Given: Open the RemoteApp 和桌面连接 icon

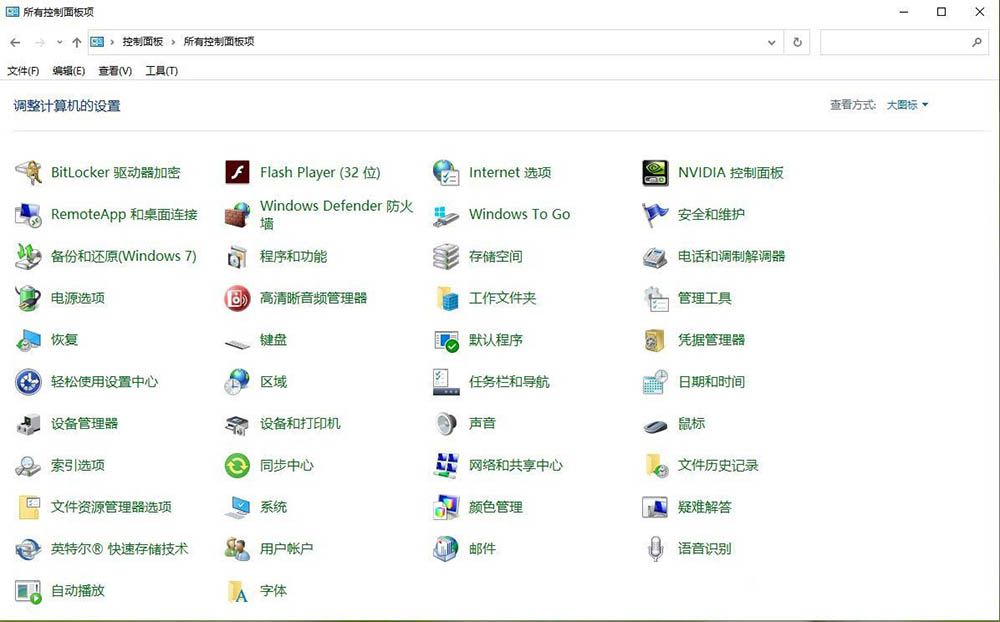Looking at the screenshot, I should click(x=28, y=214).
